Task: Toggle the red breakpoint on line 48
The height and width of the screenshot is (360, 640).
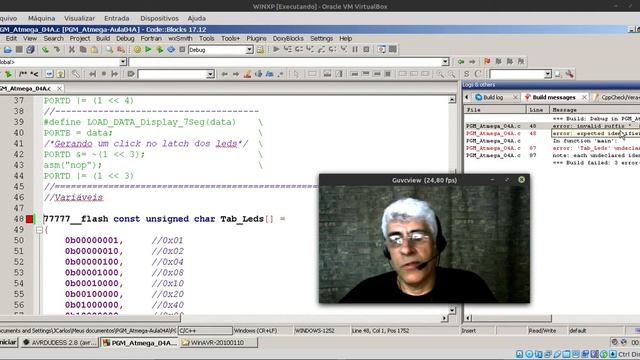Action: 29,219
